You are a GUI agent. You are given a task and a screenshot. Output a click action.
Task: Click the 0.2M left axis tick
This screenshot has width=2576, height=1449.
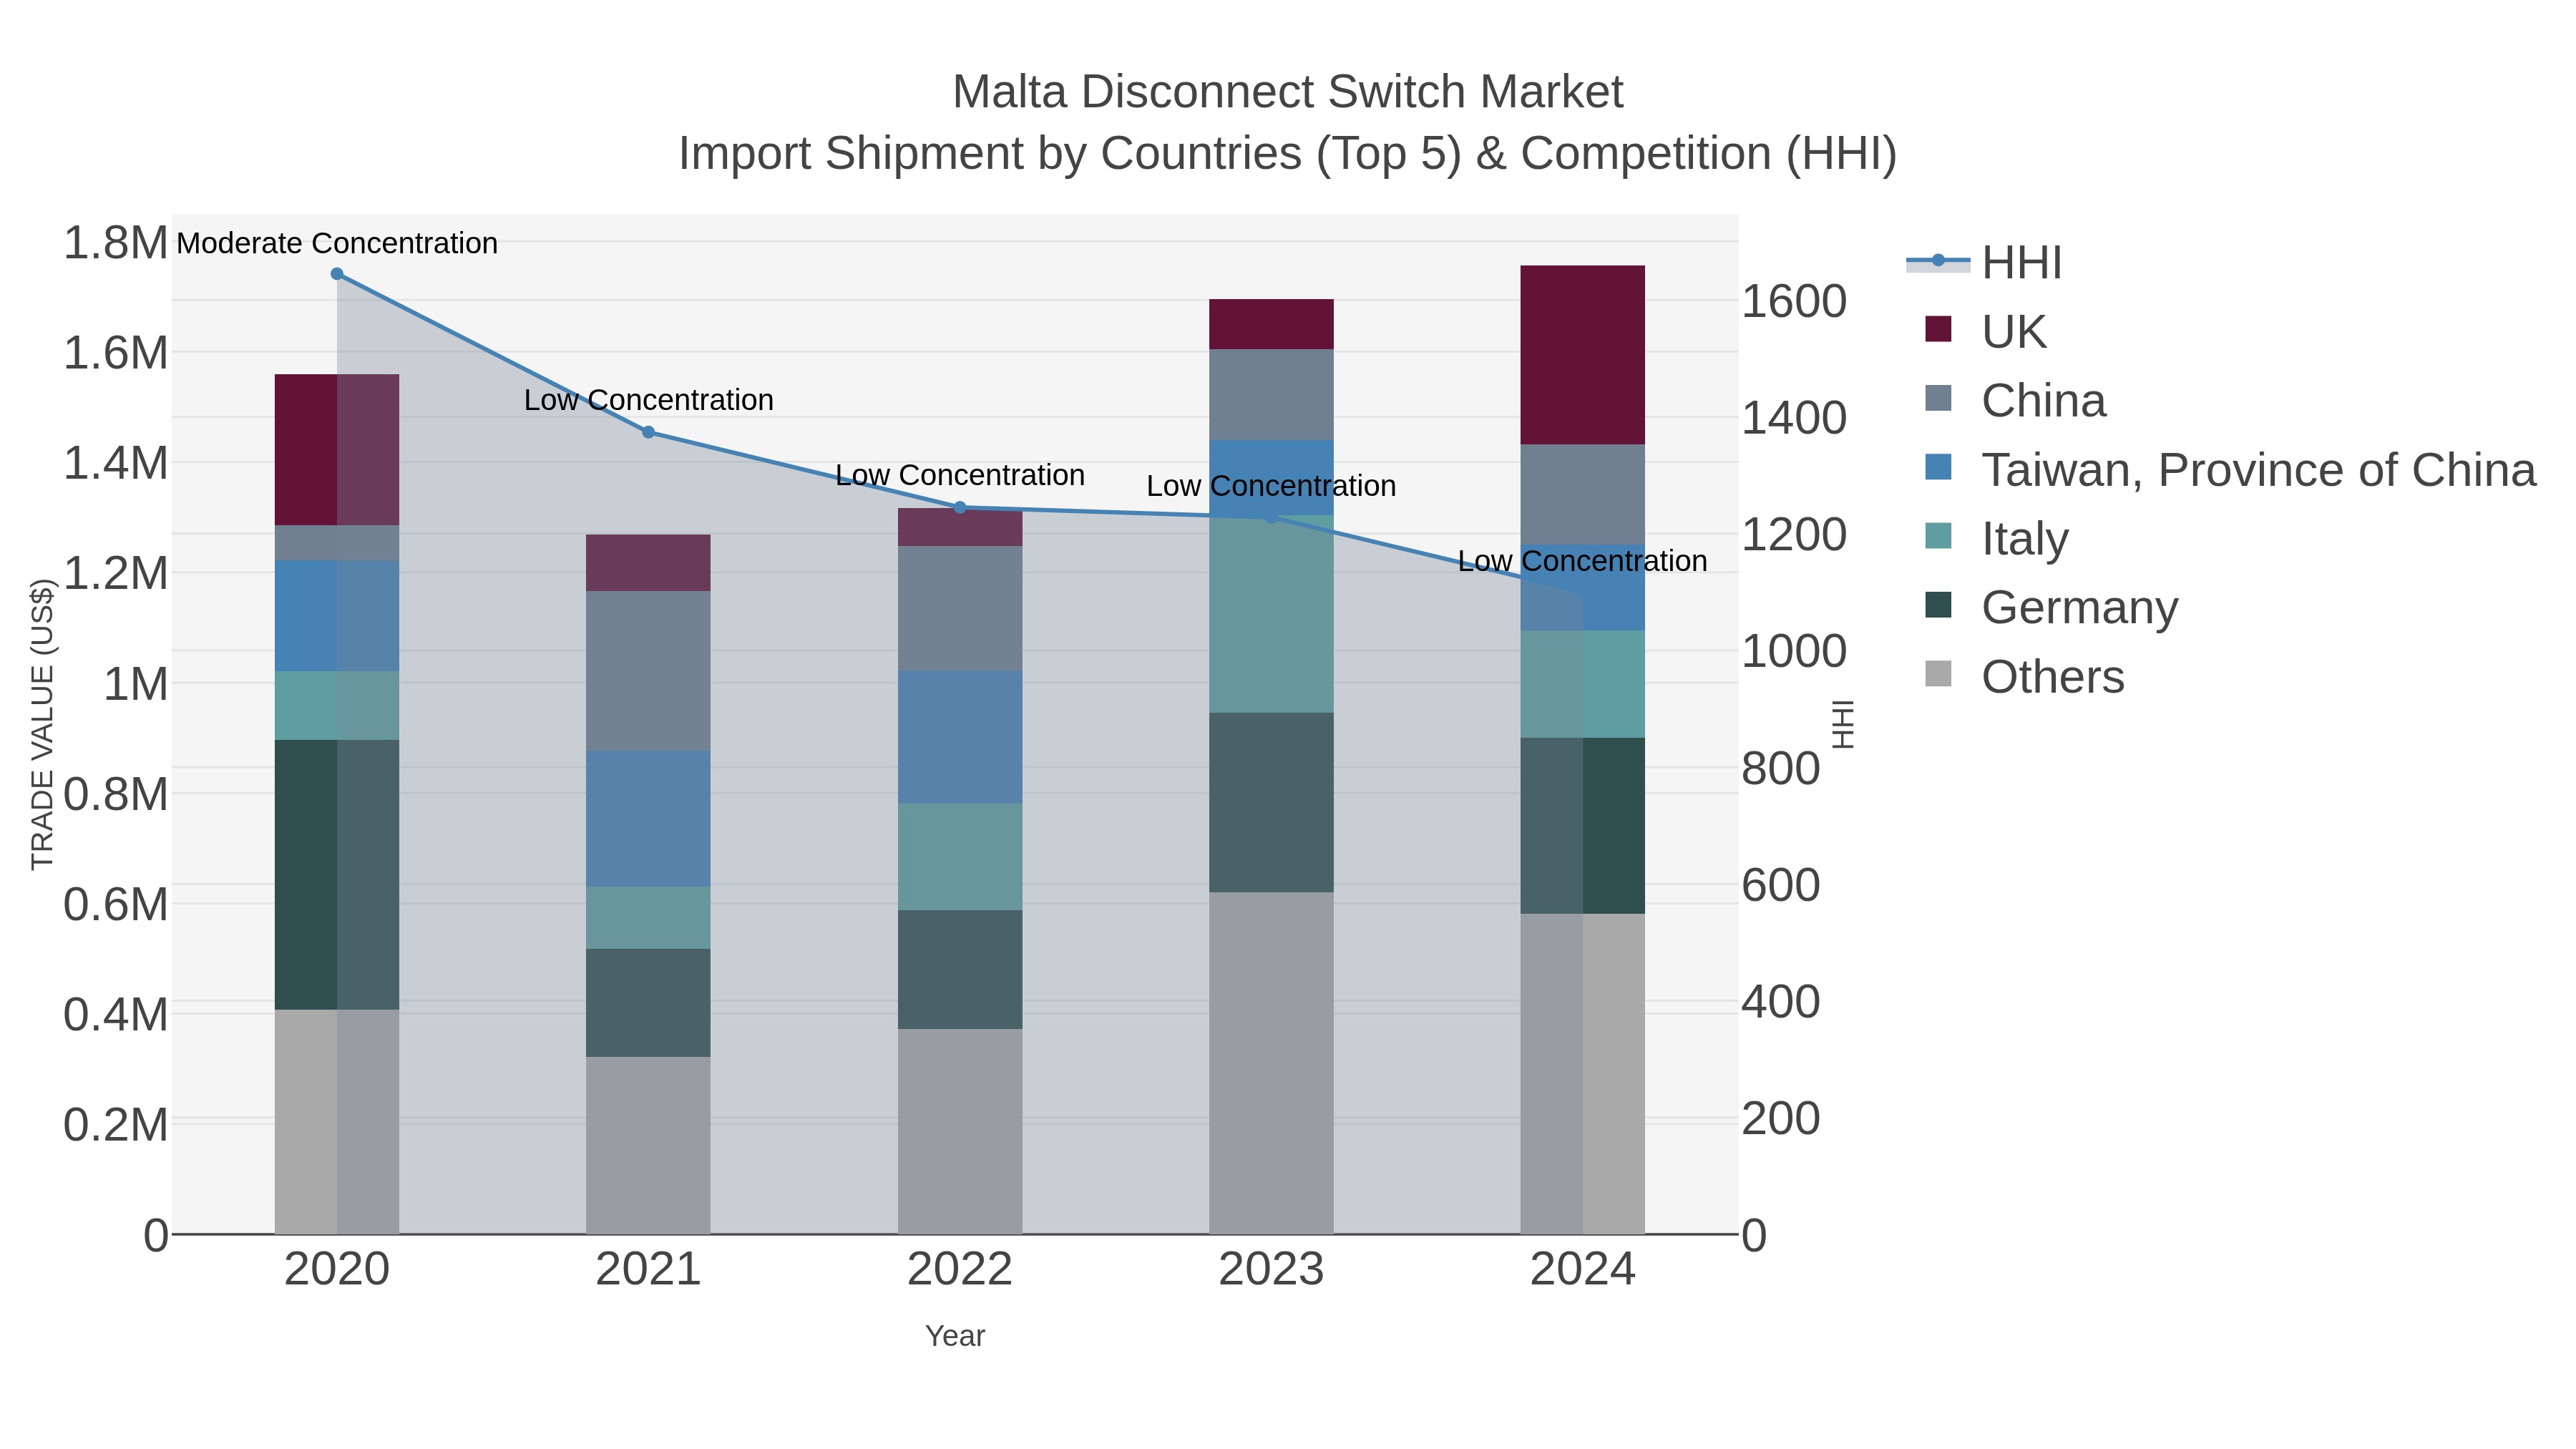click(x=115, y=1126)
